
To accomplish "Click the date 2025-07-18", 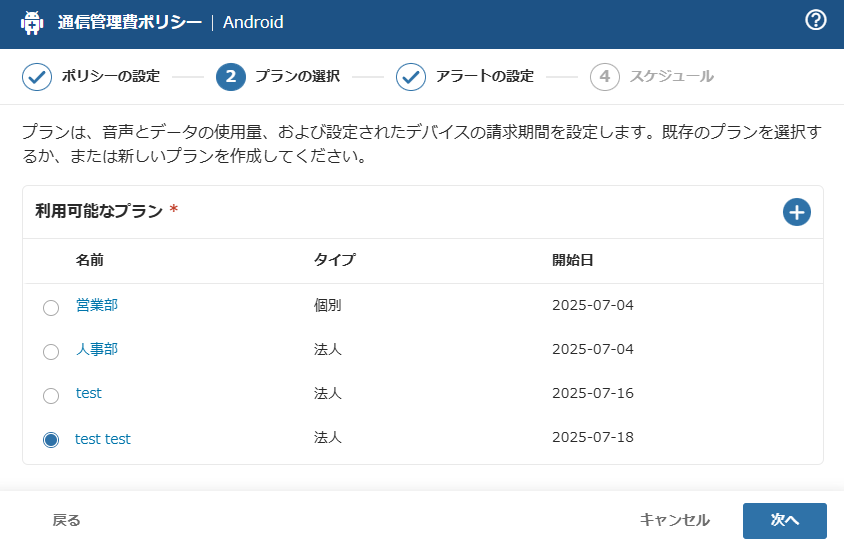I will coord(593,437).
